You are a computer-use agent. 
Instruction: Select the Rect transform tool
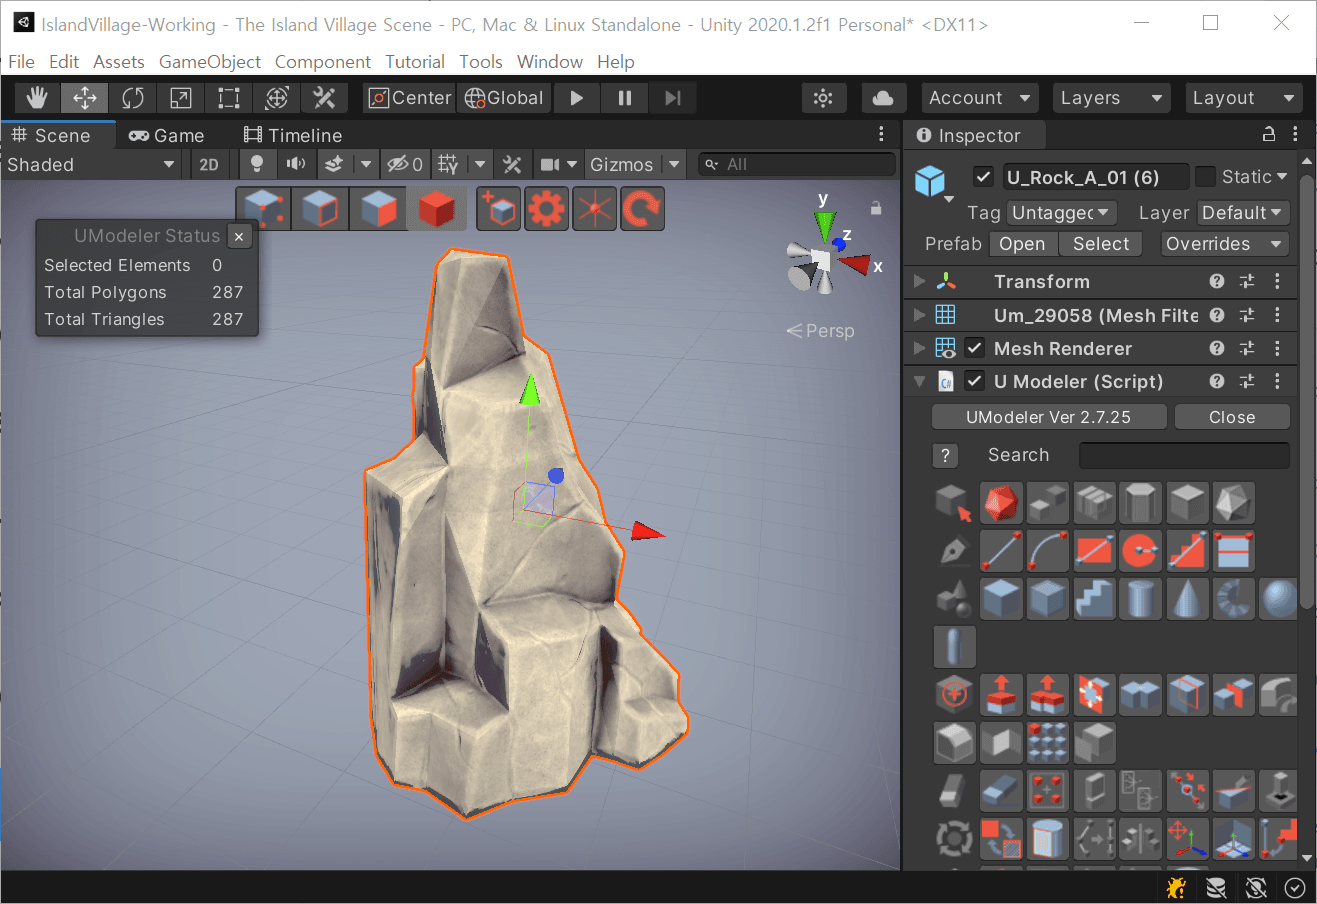point(229,98)
